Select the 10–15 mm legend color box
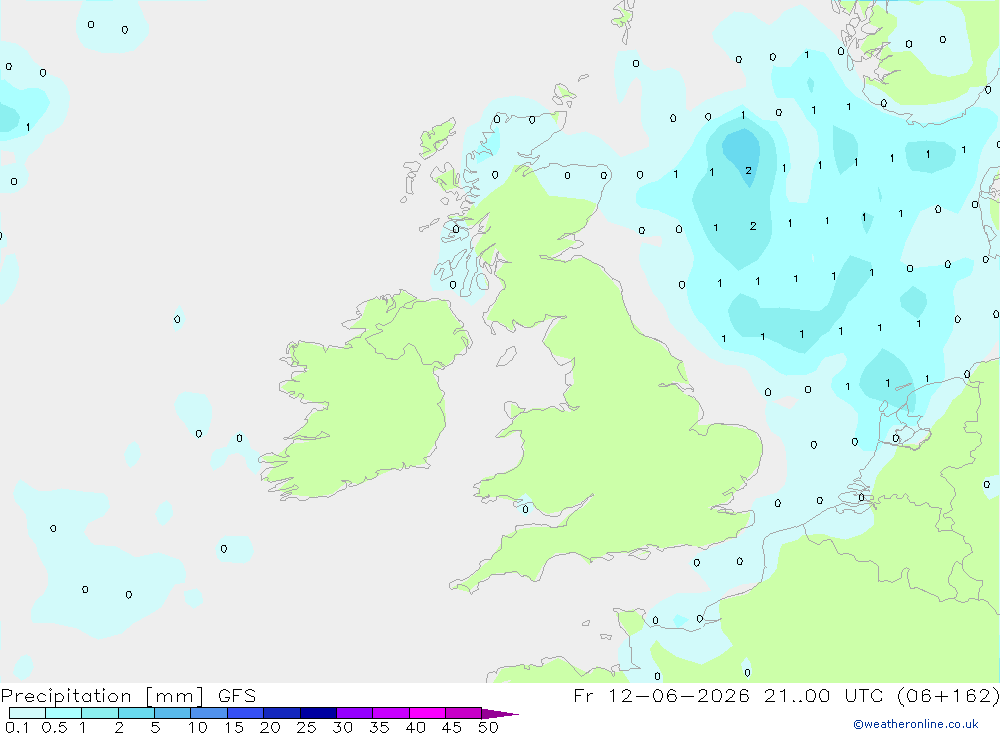Screen dimensions: 1000x733 (209, 713)
